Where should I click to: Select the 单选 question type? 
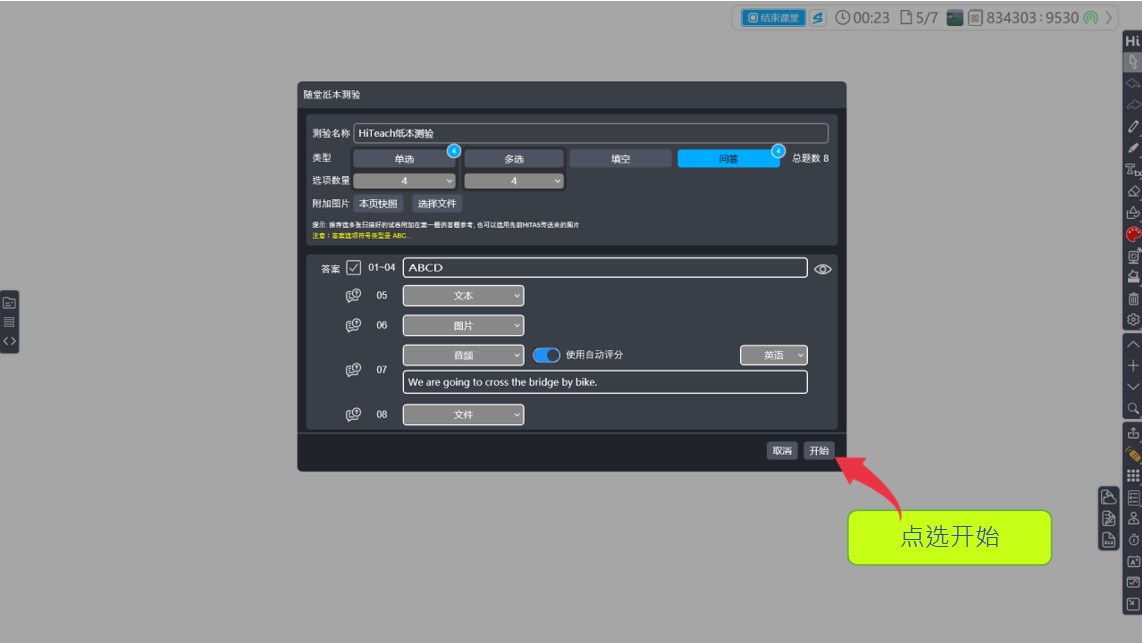coord(404,159)
